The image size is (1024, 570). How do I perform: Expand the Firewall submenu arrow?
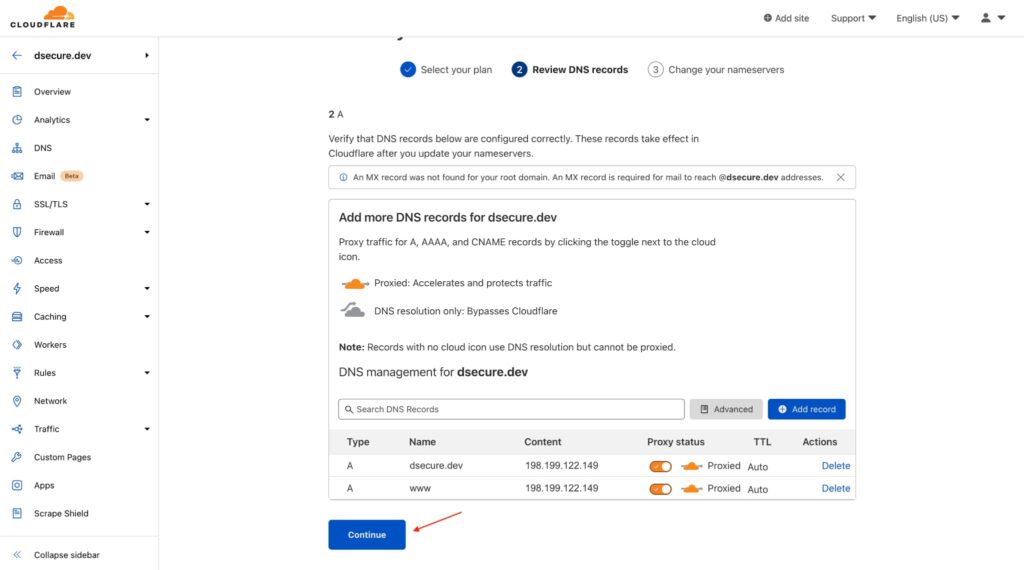pos(147,232)
